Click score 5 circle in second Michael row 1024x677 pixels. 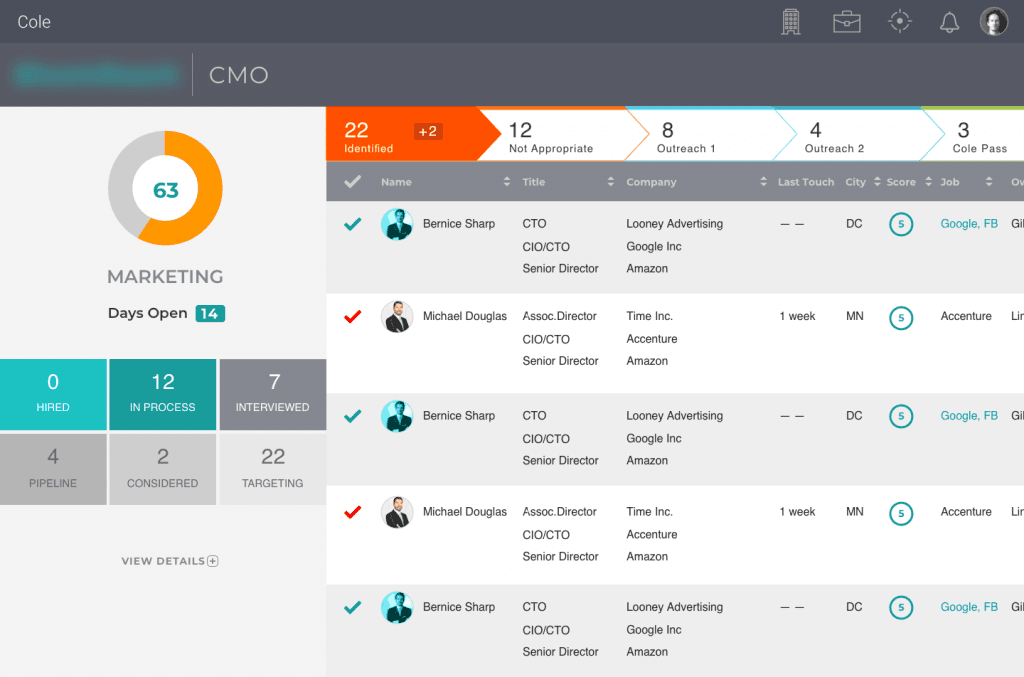coord(901,513)
